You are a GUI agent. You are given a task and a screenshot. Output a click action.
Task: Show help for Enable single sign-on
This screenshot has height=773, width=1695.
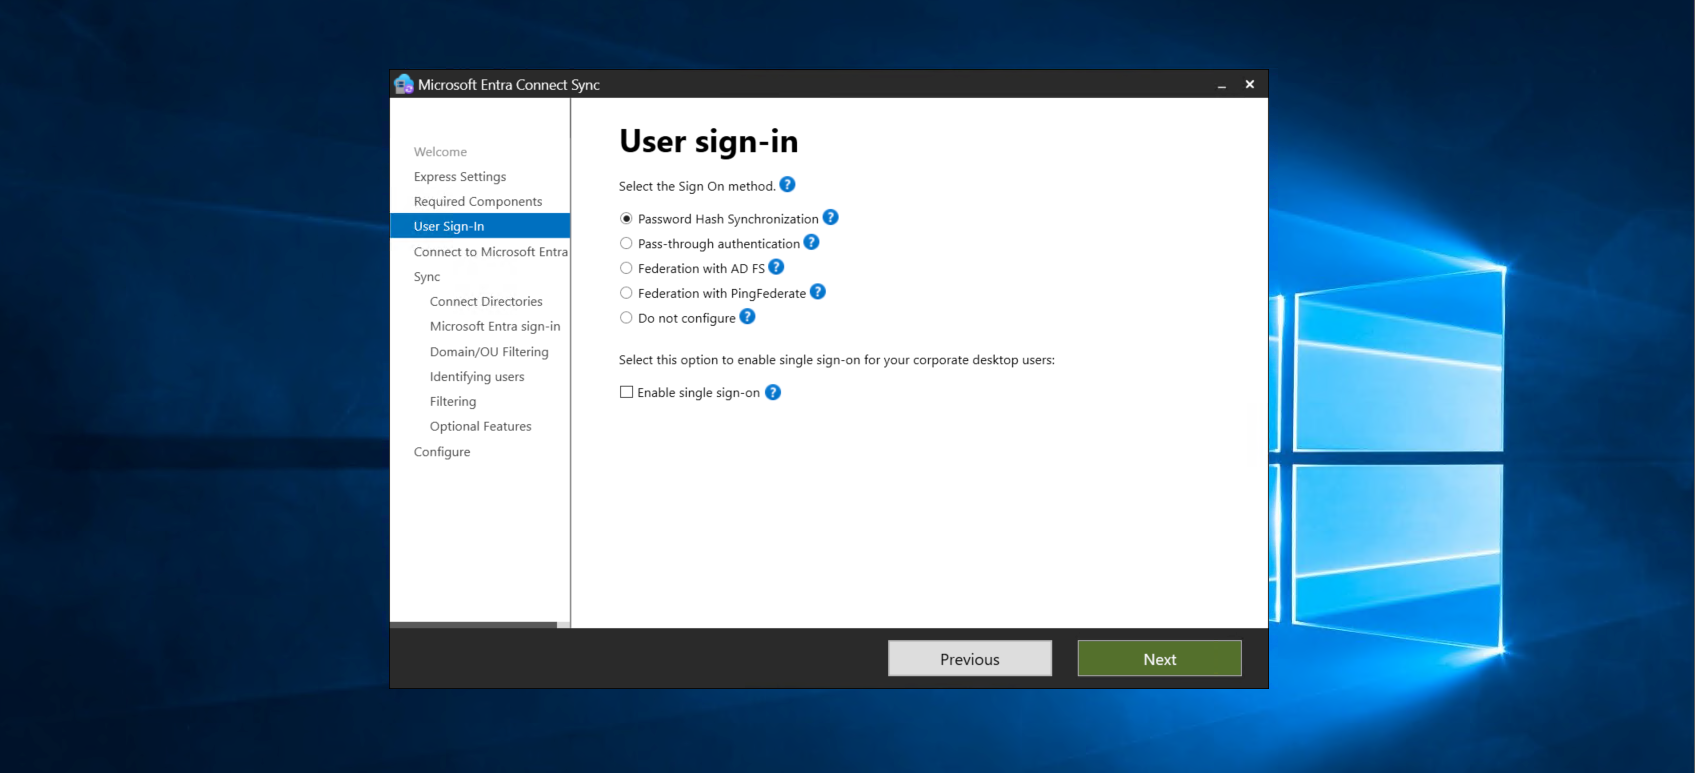(x=773, y=392)
